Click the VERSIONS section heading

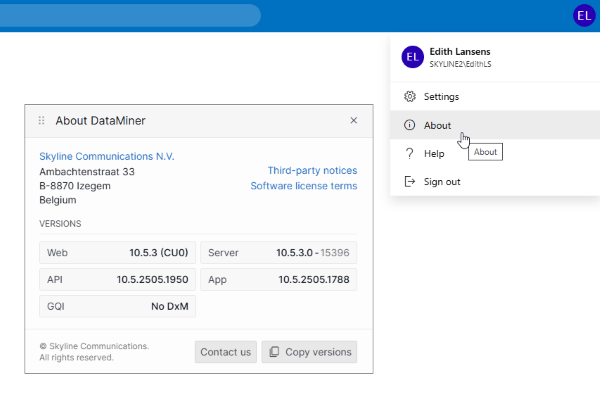(60, 224)
